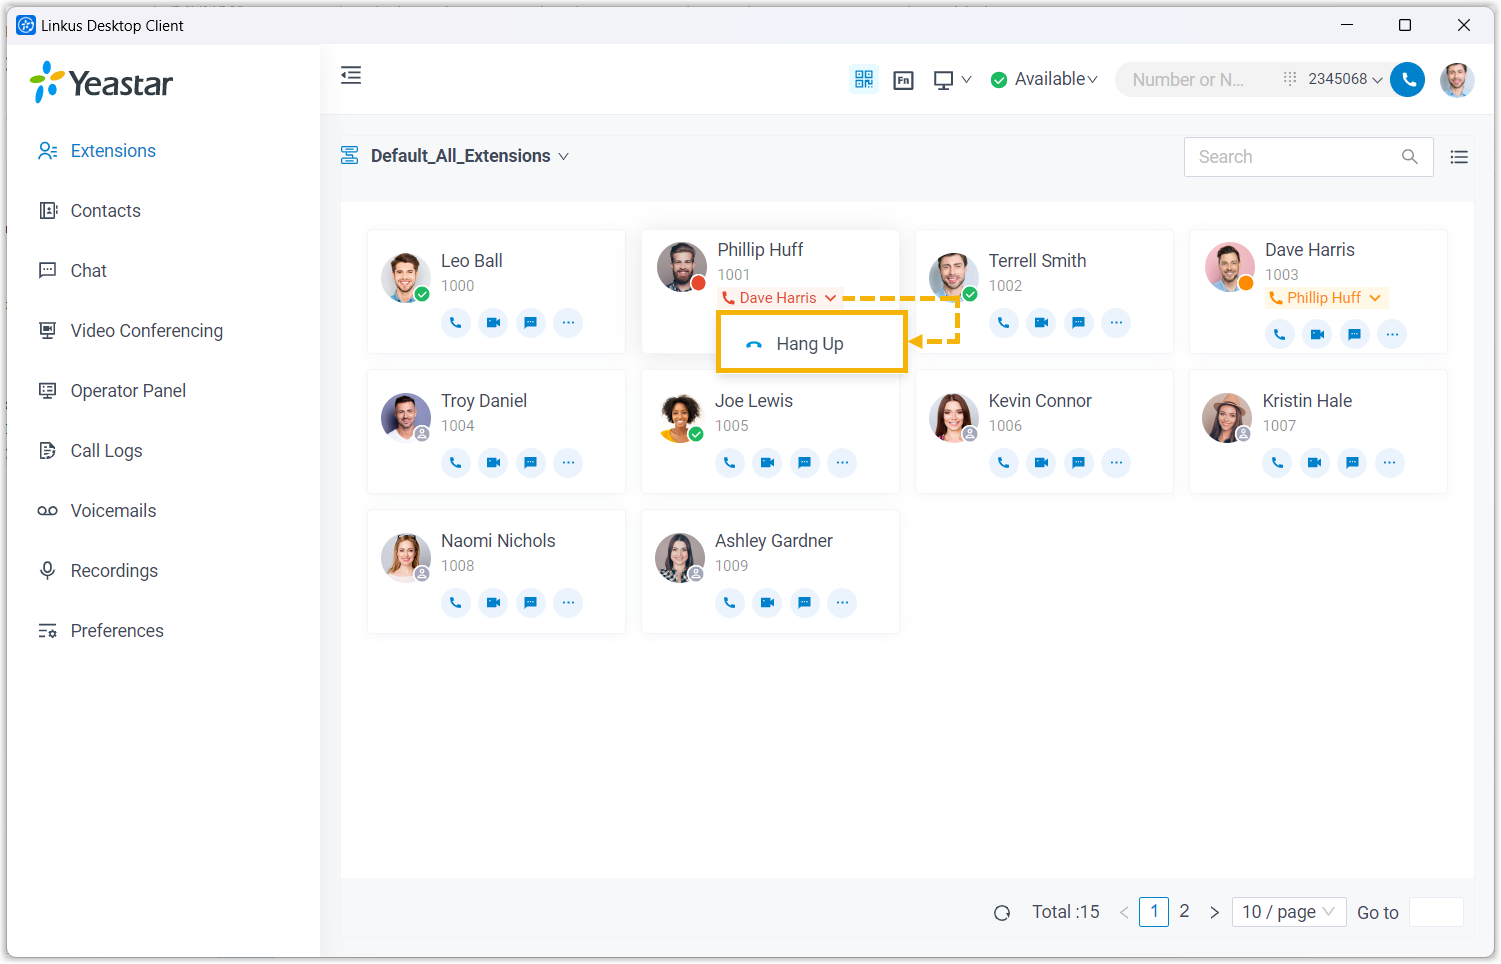Start video call with Leo Ball

pos(493,323)
